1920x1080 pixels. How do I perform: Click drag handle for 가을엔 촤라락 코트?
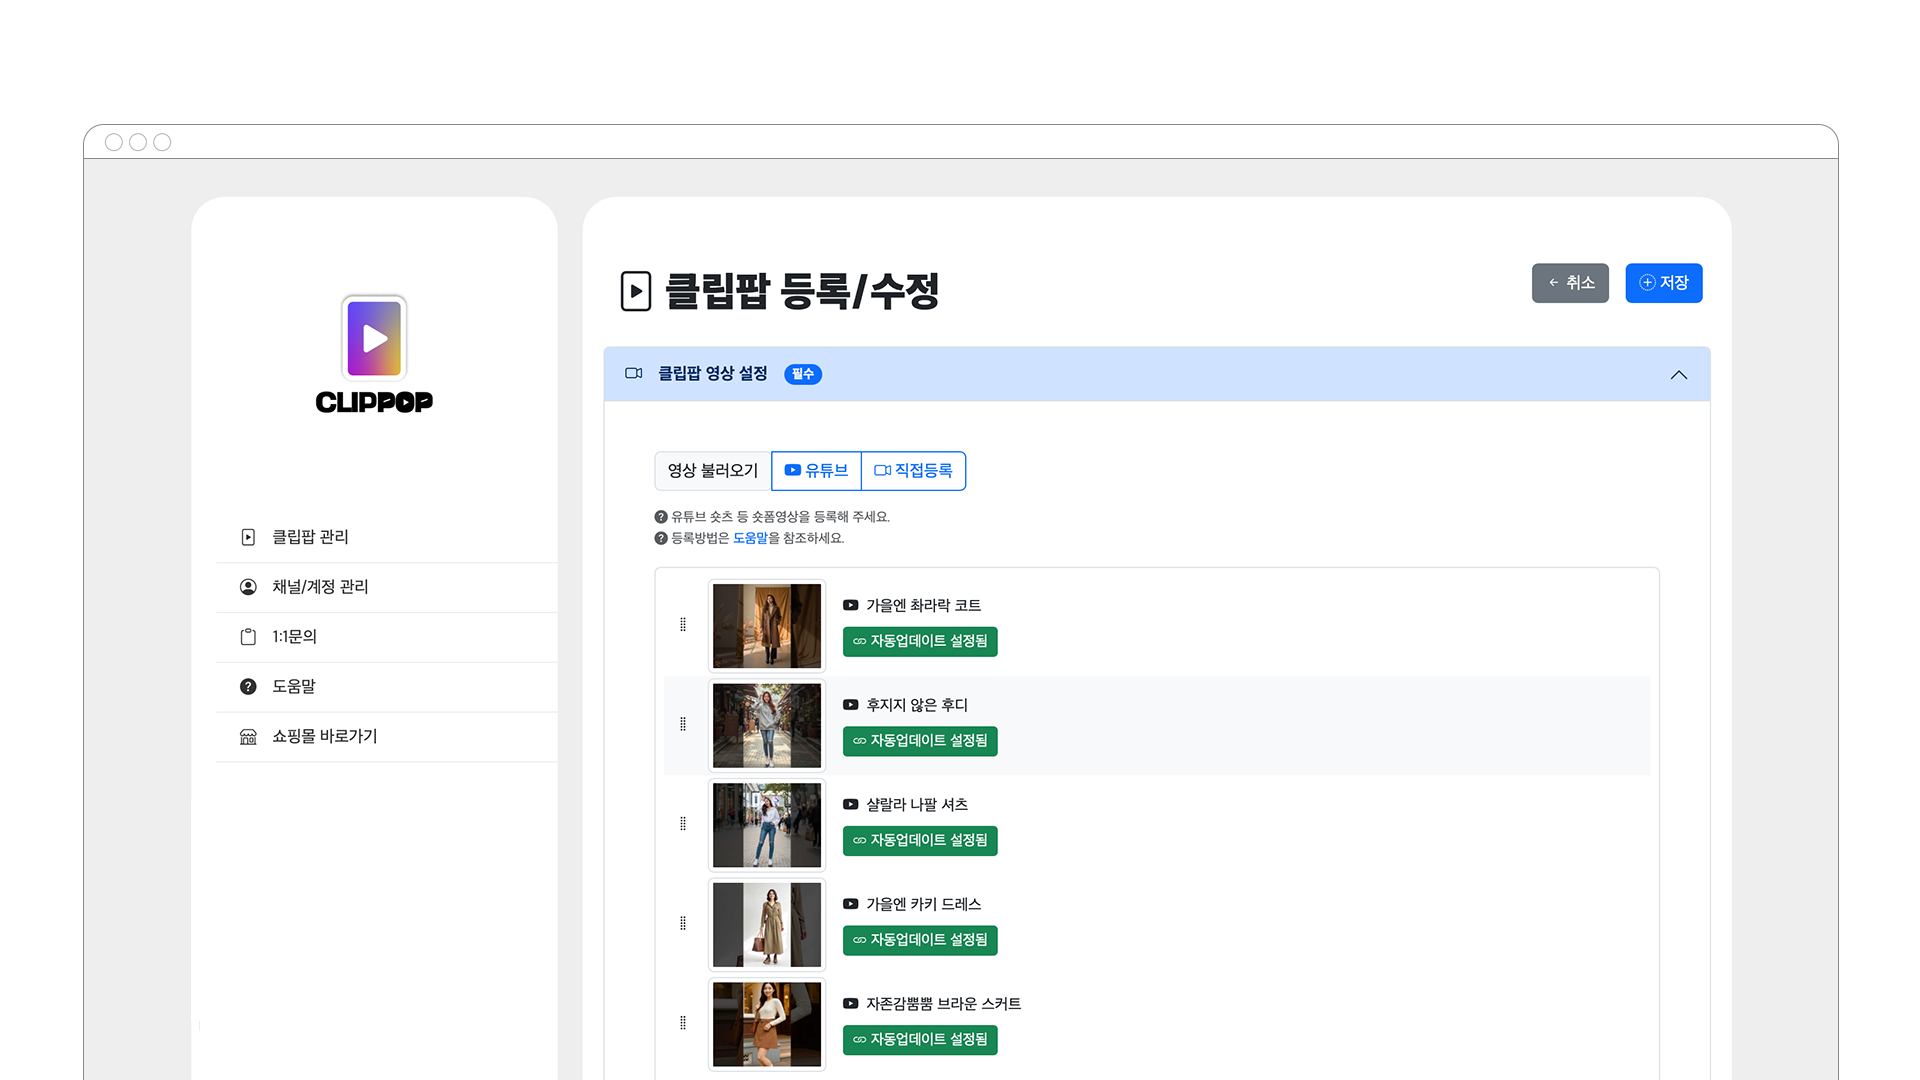coord(683,625)
